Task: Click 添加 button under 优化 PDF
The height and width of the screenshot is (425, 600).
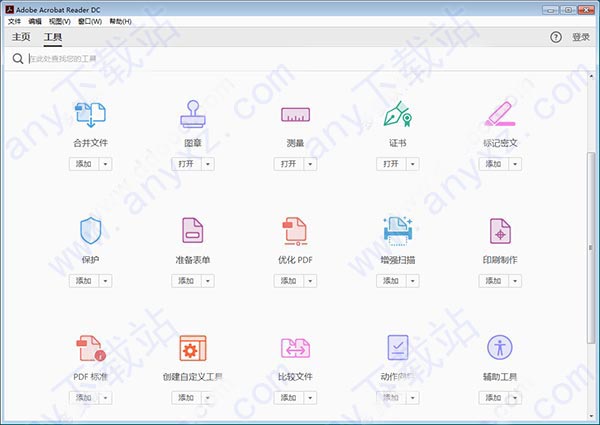Action: [x=289, y=281]
